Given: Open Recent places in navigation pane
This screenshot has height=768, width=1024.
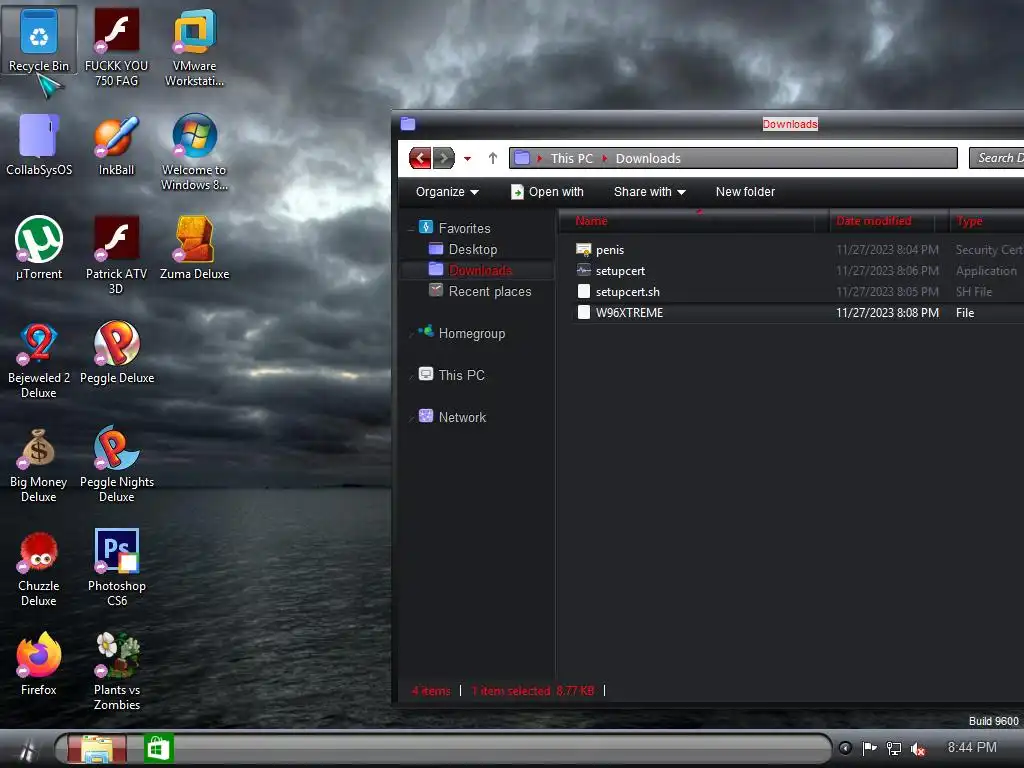Looking at the screenshot, I should tap(490, 291).
